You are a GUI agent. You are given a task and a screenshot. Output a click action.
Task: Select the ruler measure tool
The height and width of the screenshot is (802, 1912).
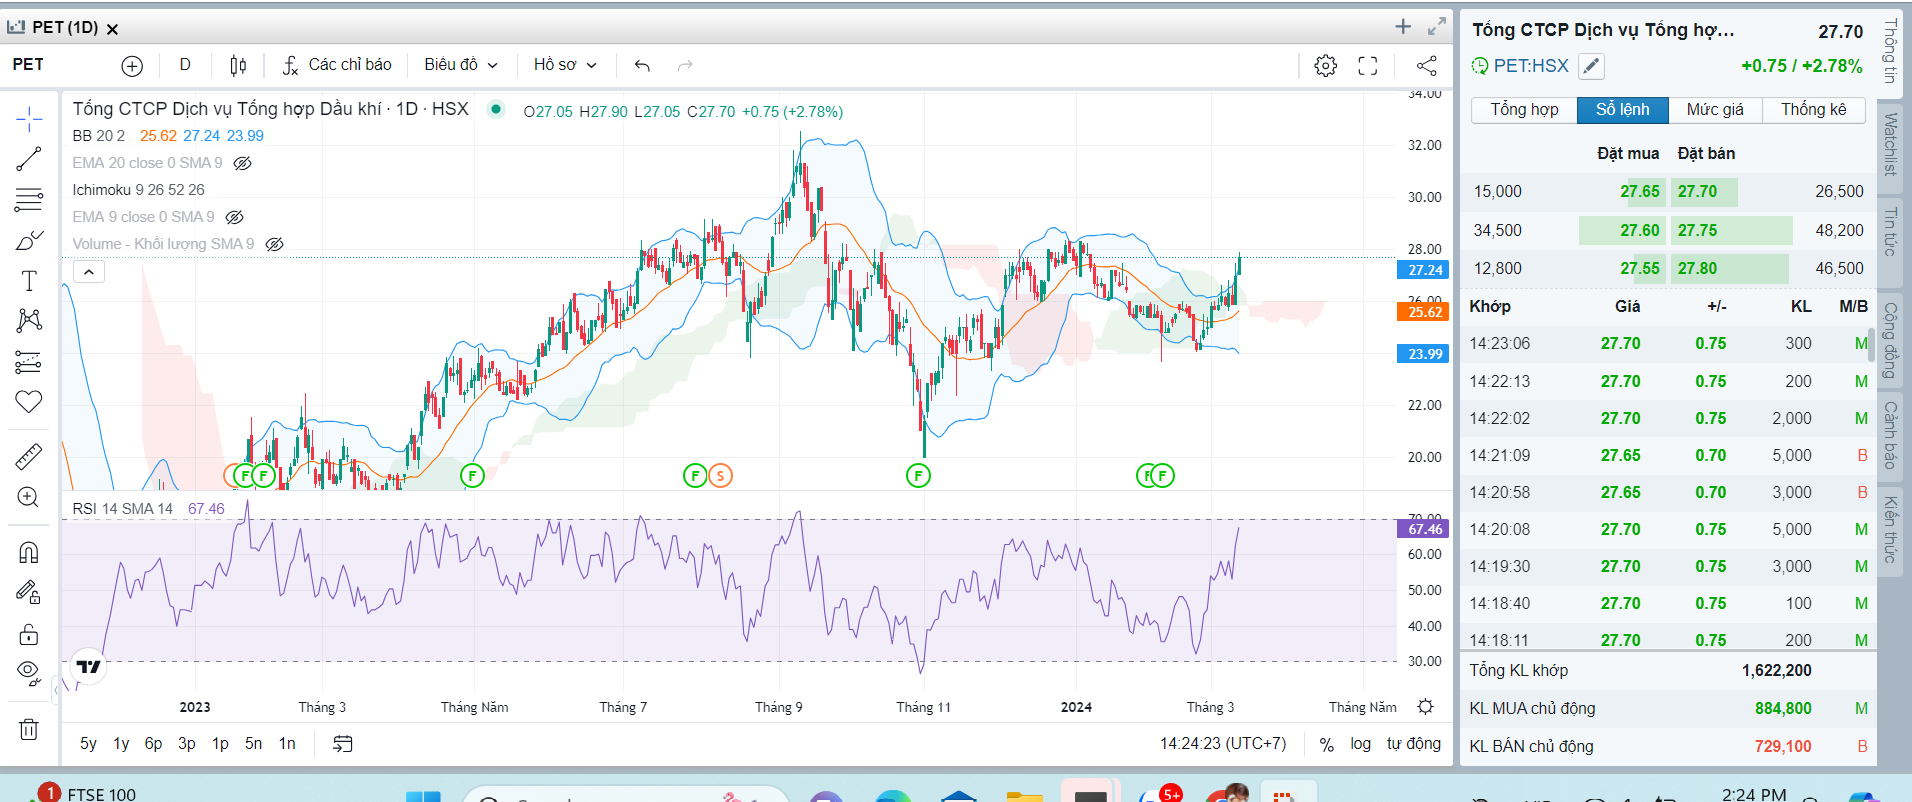pos(29,456)
